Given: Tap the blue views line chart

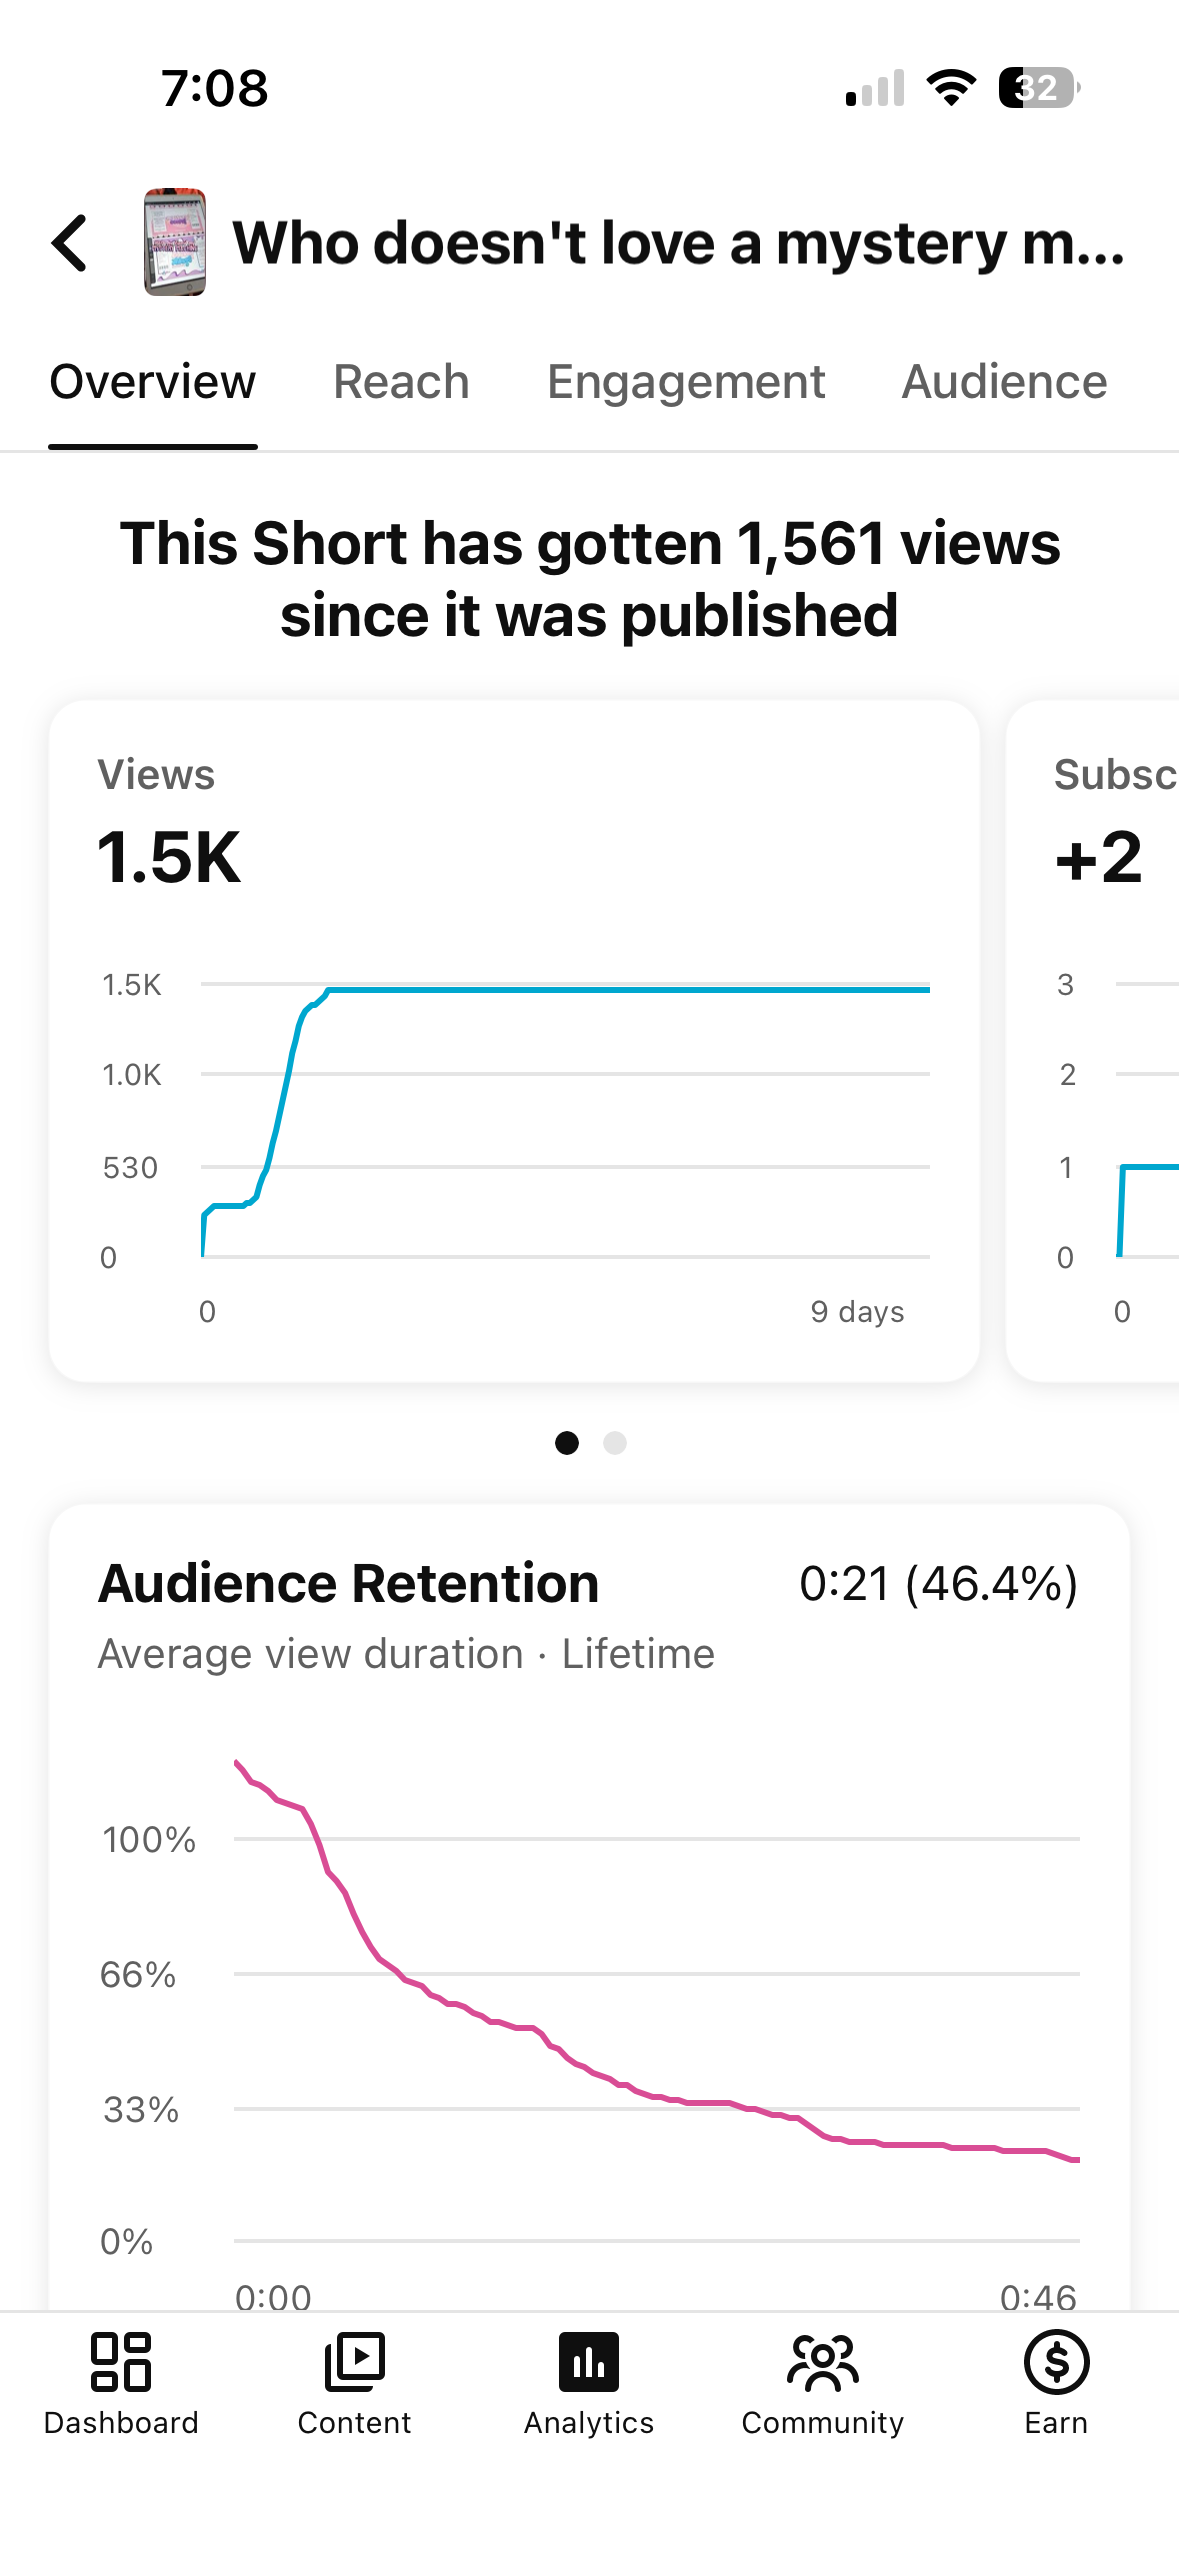Looking at the screenshot, I should pos(566,1121).
